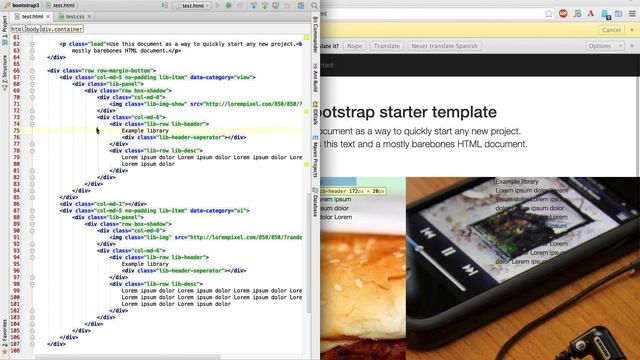Image resolution: width=640 pixels, height=360 pixels.
Task: Click the Search Everywhere magnifier icon
Action: click(314, 5)
